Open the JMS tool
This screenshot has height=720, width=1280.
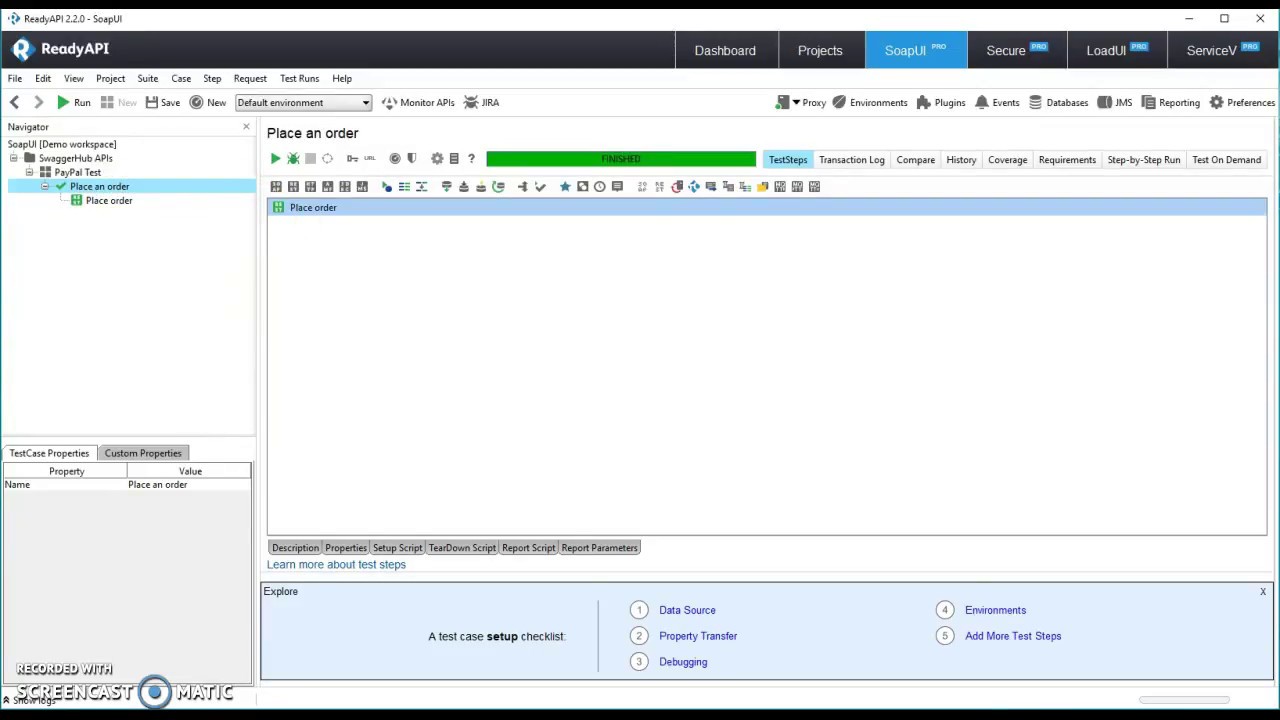click(1114, 102)
